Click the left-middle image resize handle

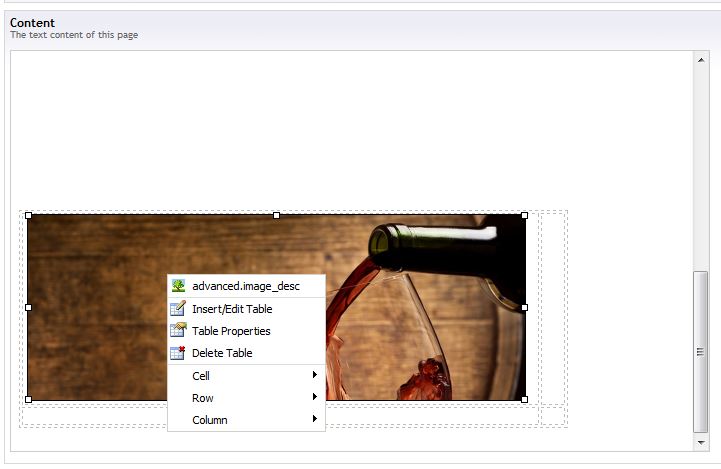[x=29, y=307]
